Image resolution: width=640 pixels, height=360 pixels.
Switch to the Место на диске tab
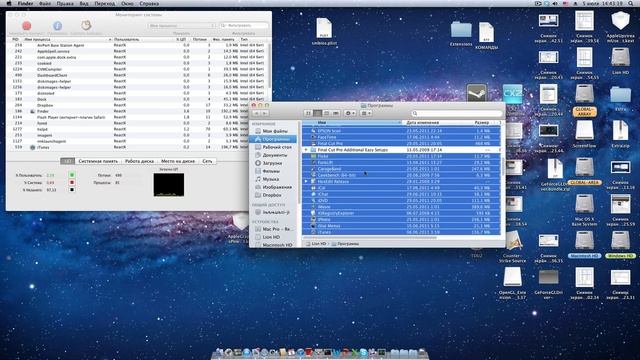pos(178,161)
